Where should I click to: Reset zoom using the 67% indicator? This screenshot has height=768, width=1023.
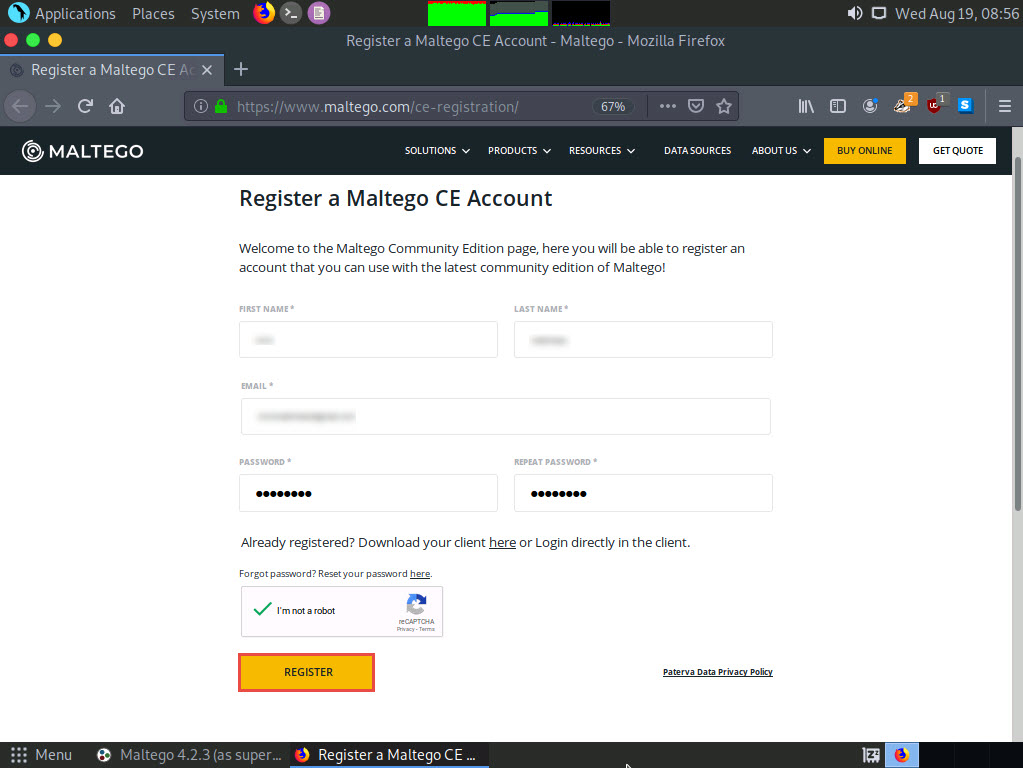(613, 106)
